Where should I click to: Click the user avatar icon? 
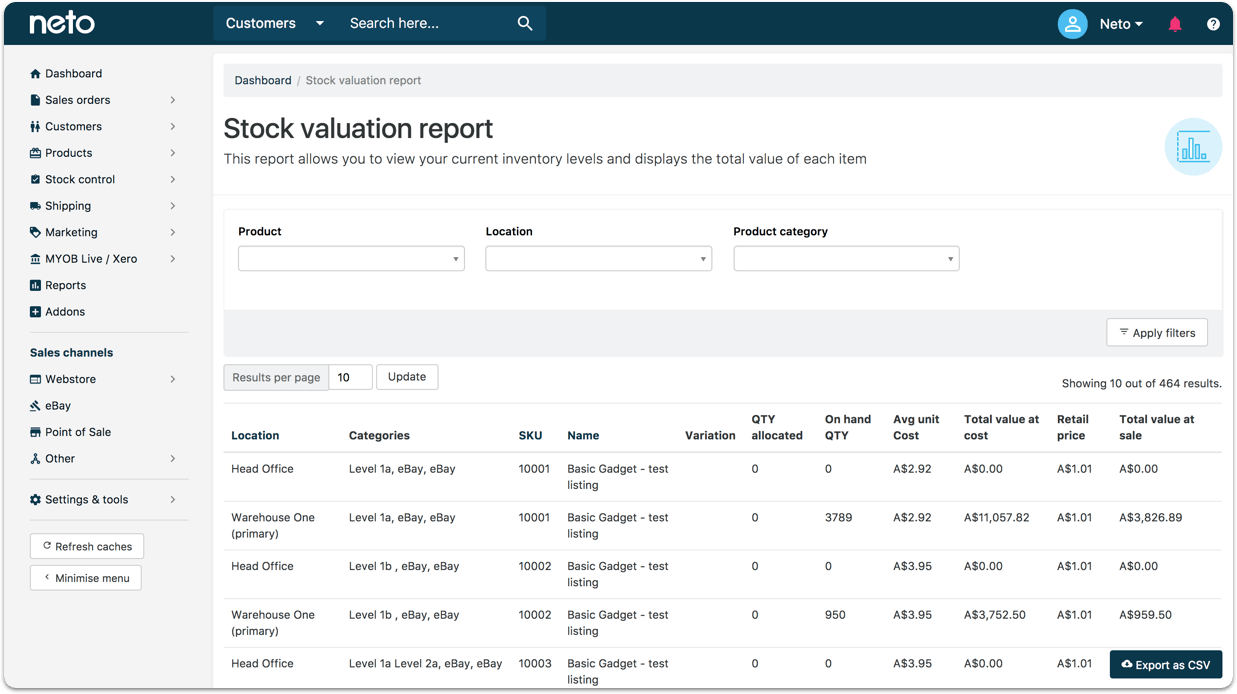1072,24
